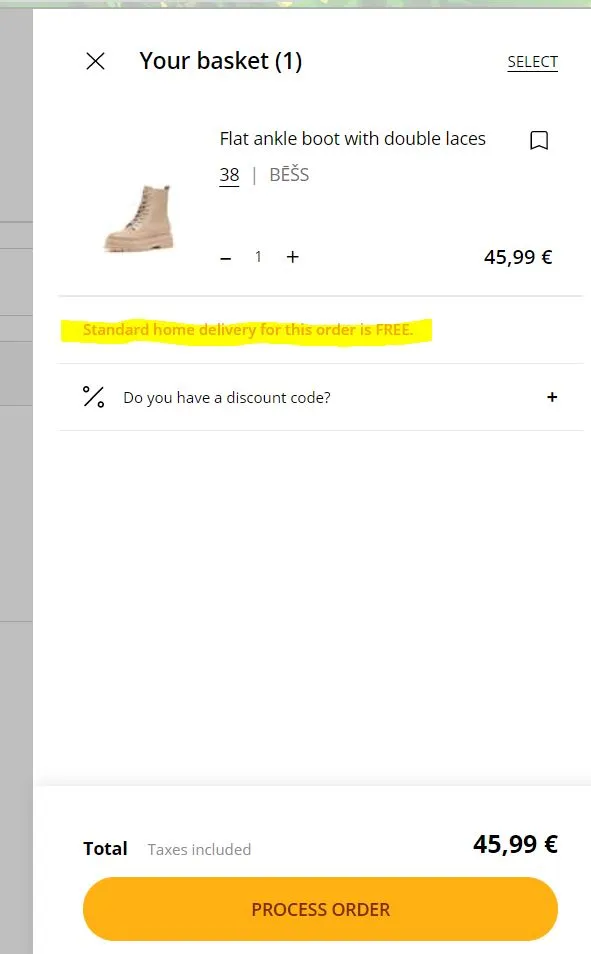This screenshot has height=954, width=591.
Task: Click the bold total amount 45,99 €
Action: (x=516, y=844)
